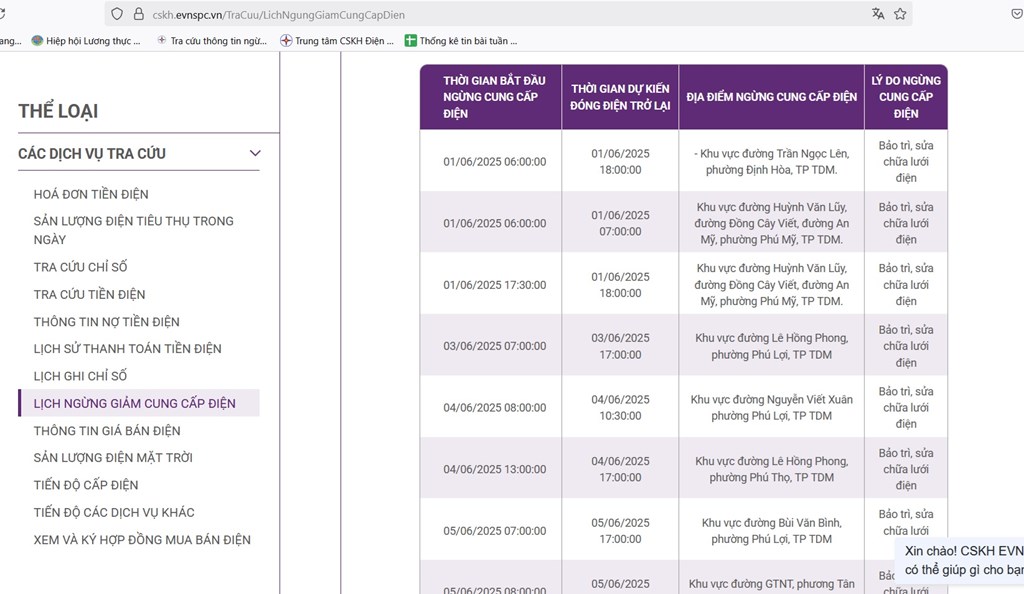Click Bùi Văn Bình, phường Phú Lợi location

tap(771, 531)
